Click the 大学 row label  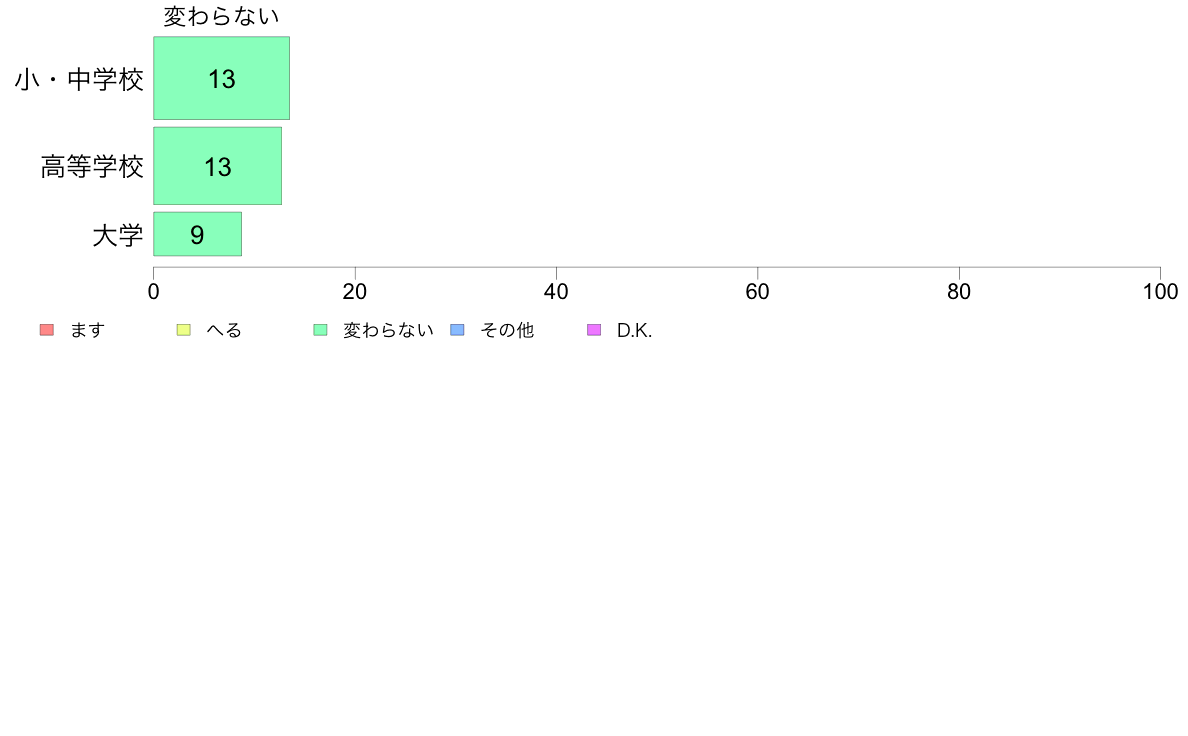118,236
